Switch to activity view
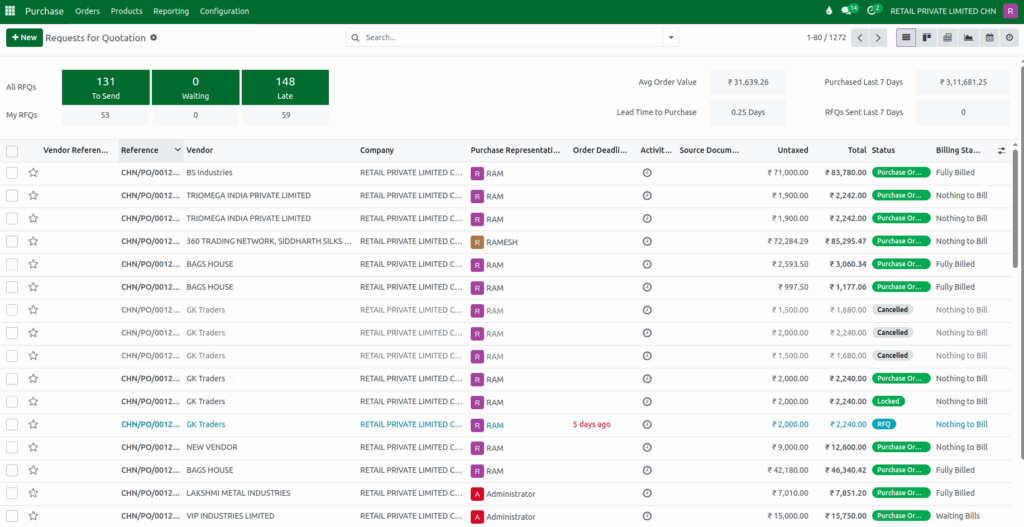This screenshot has width=1024, height=527. 1009,38
